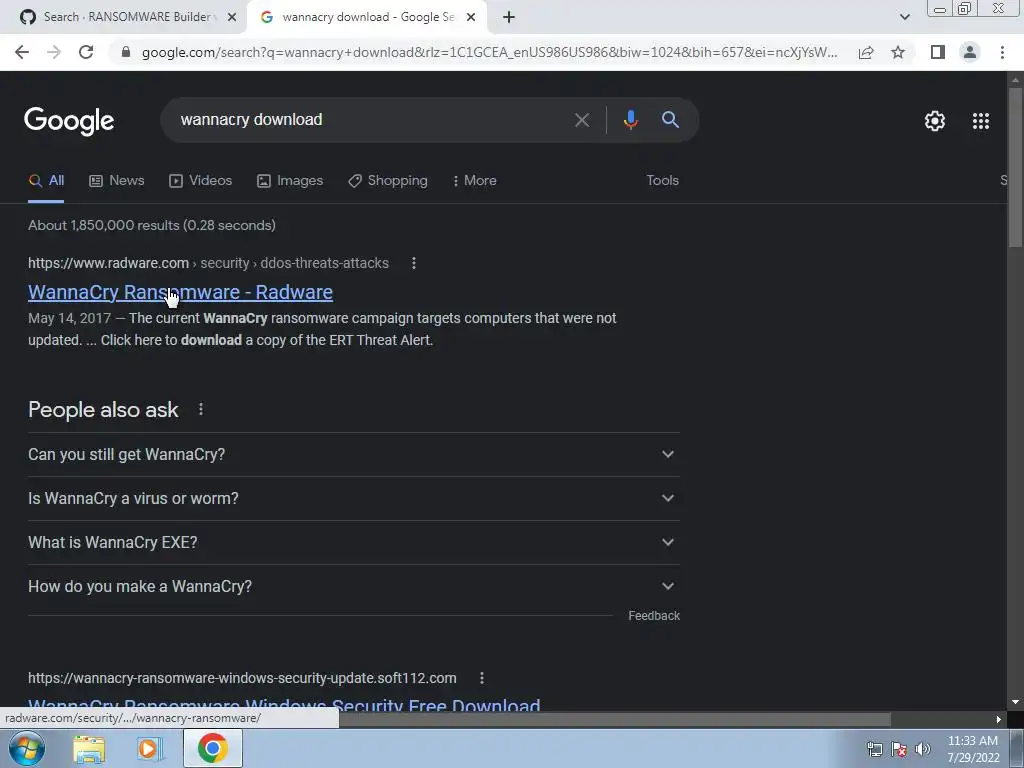The image size is (1024, 768).
Task: Click the scroll down arrow
Action: tap(1015, 703)
